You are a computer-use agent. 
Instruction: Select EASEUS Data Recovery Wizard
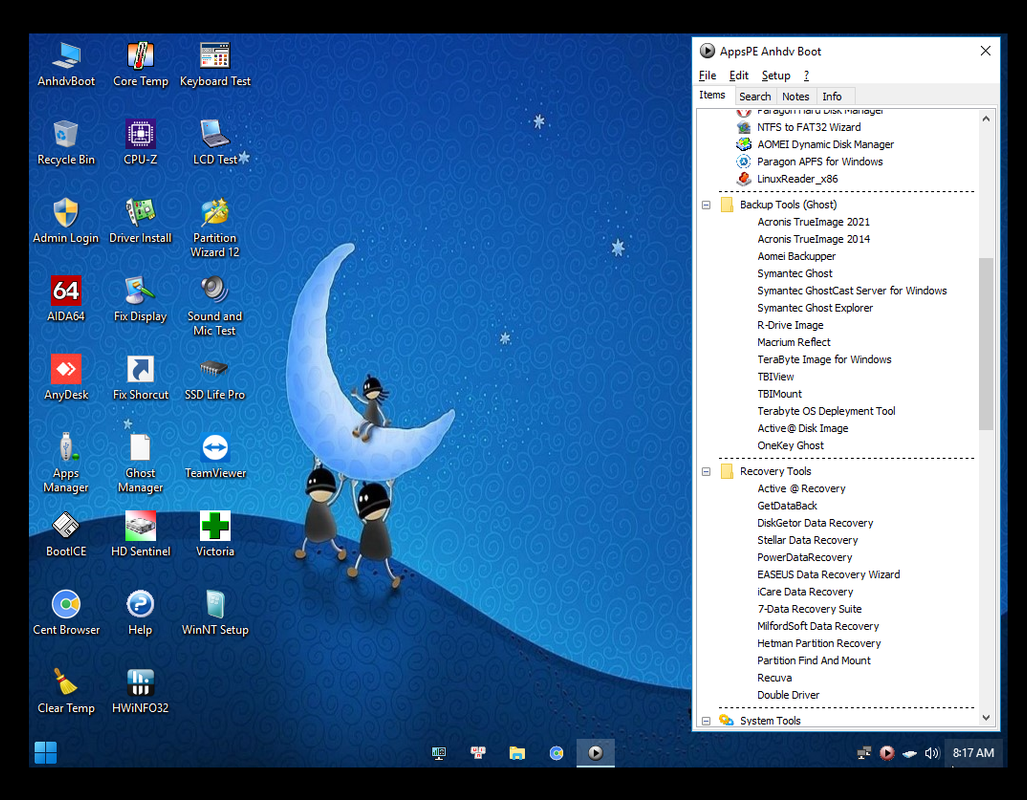(x=829, y=575)
